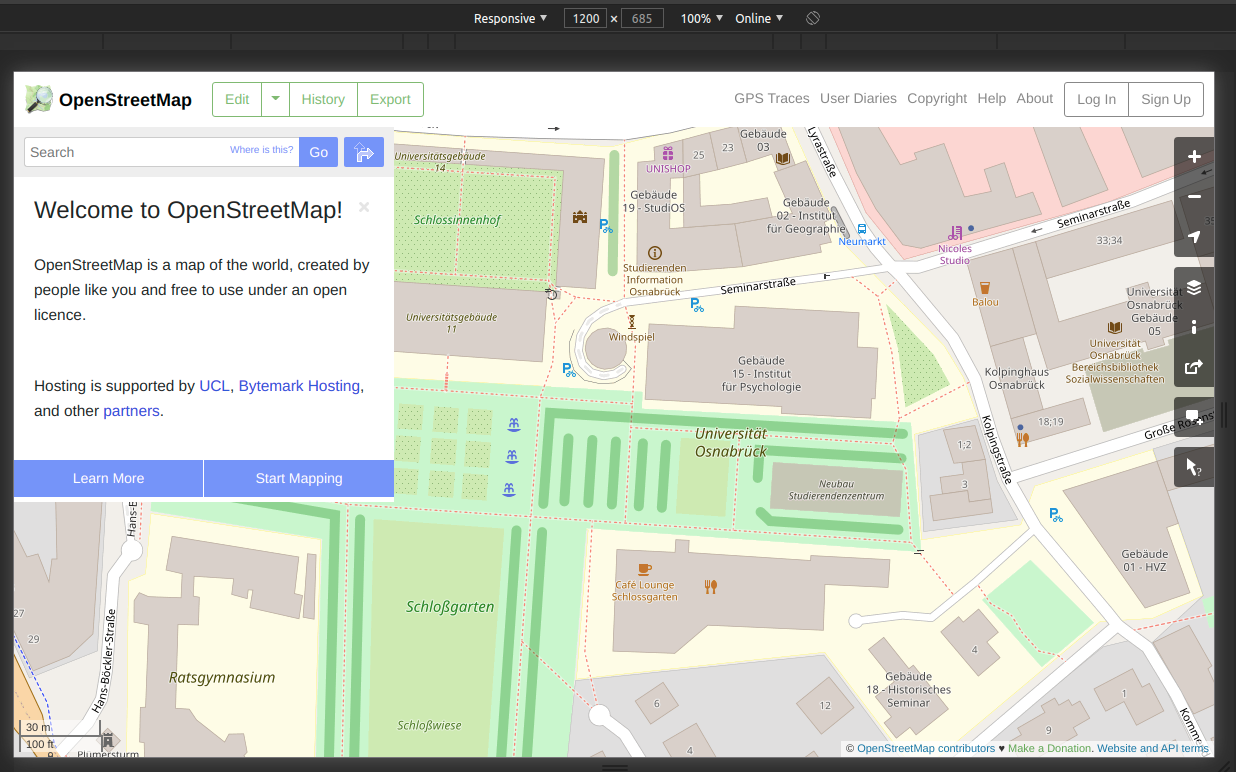
Task: Click the OpenStreetMap magnifier logo icon
Action: 39,99
